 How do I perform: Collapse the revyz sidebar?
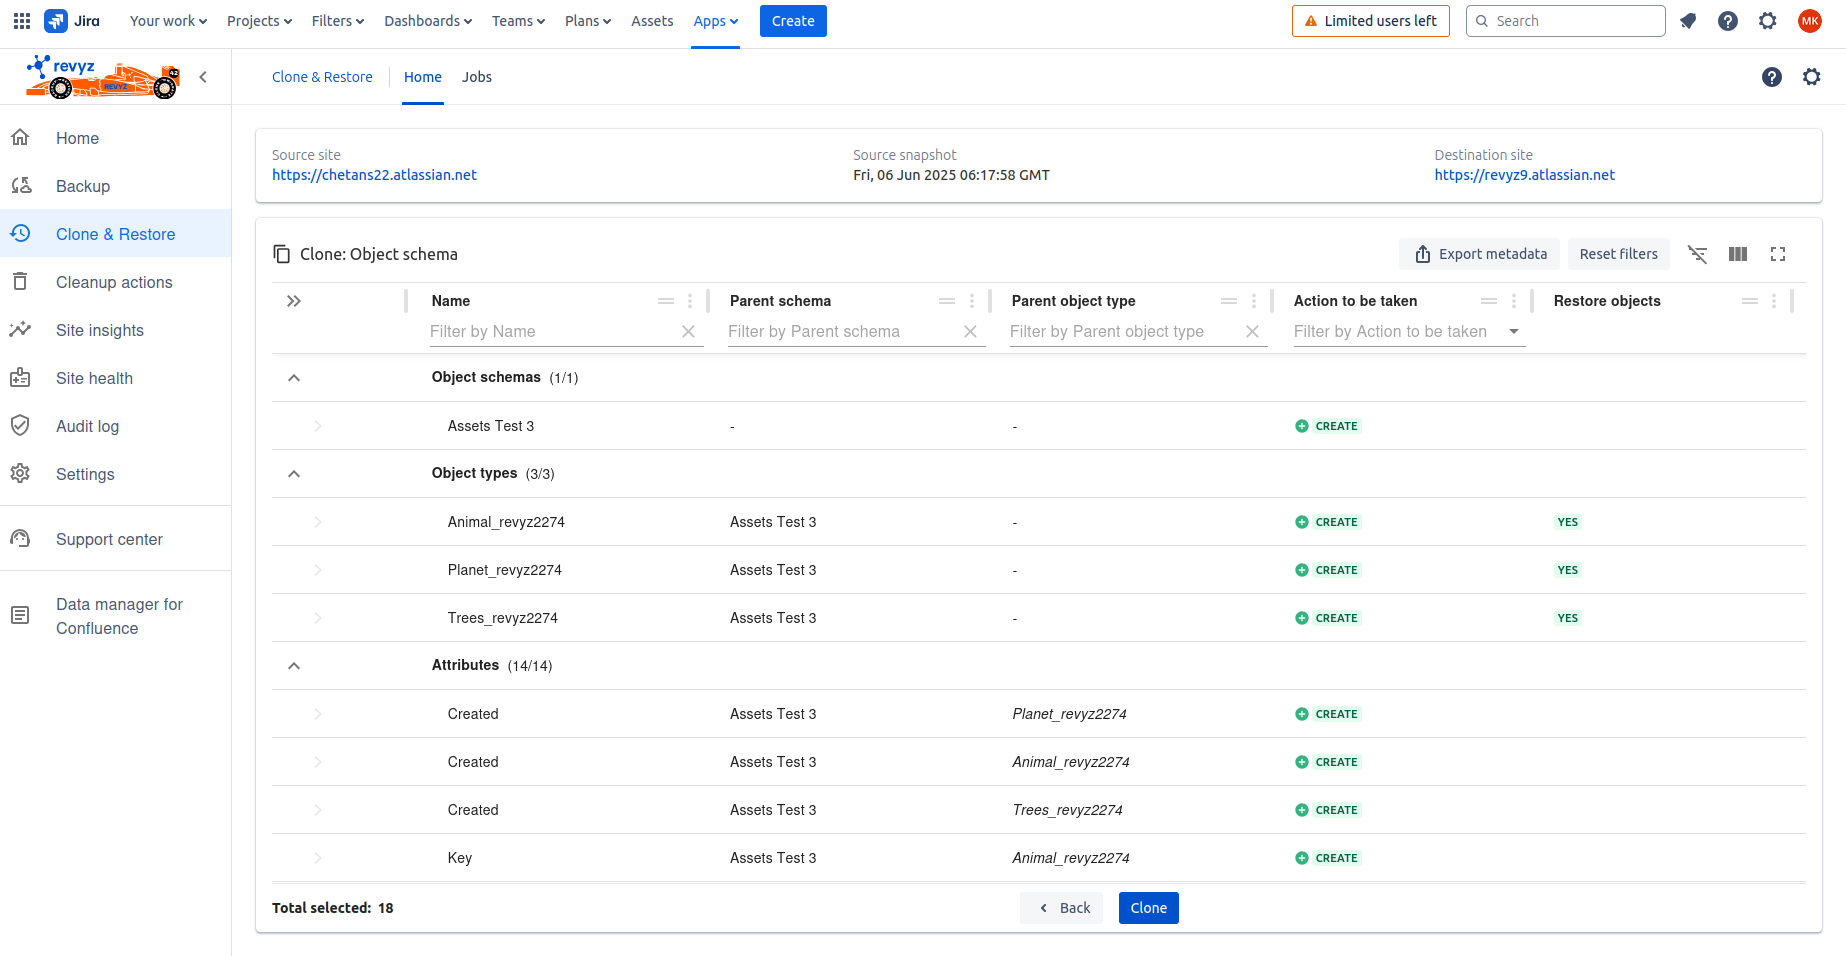[x=203, y=77]
